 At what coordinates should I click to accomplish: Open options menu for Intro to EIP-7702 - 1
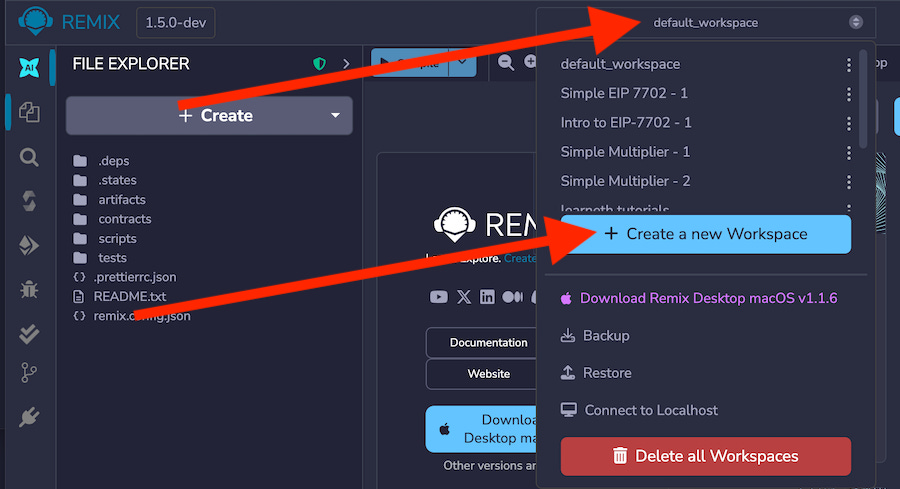pos(848,123)
